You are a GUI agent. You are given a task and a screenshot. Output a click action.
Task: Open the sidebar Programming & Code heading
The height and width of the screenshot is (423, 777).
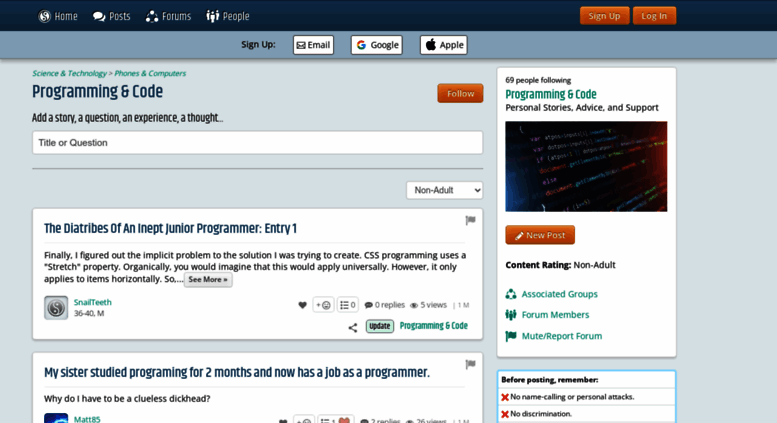click(551, 94)
